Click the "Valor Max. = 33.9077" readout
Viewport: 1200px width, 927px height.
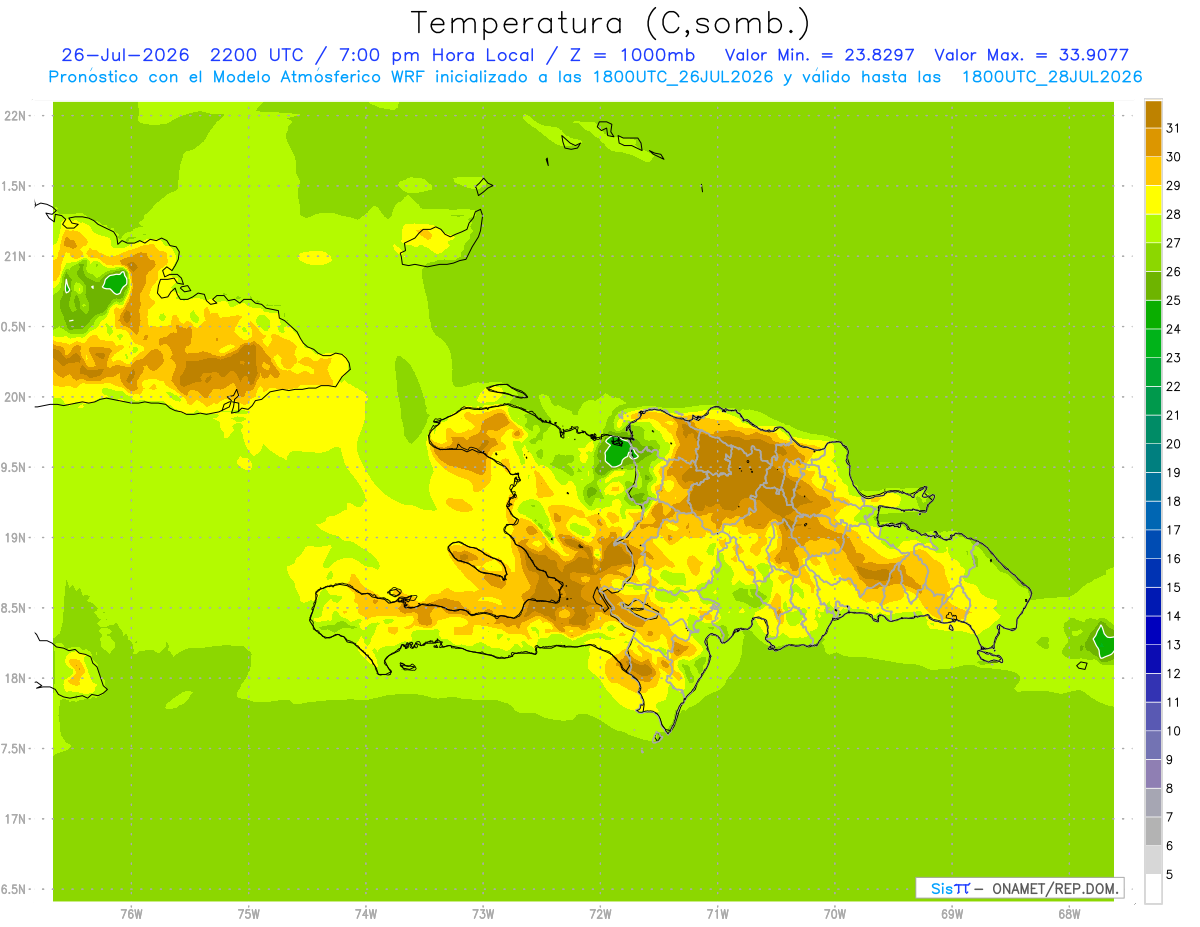point(1031,55)
